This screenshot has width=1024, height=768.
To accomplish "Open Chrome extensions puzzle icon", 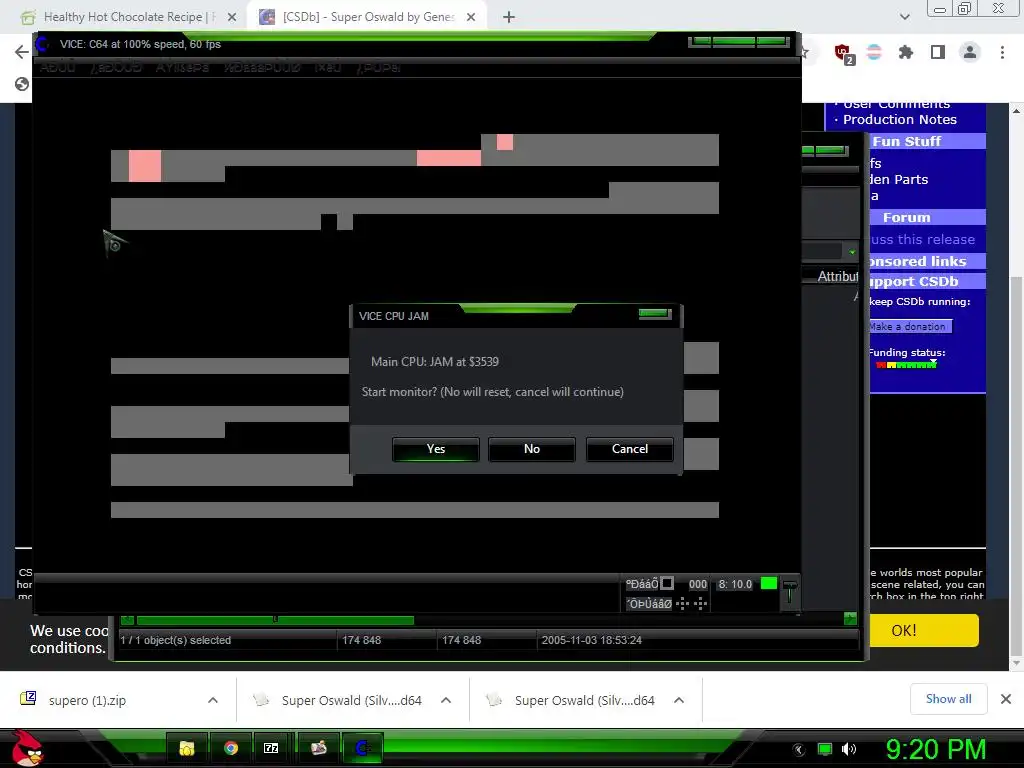I will coord(906,52).
